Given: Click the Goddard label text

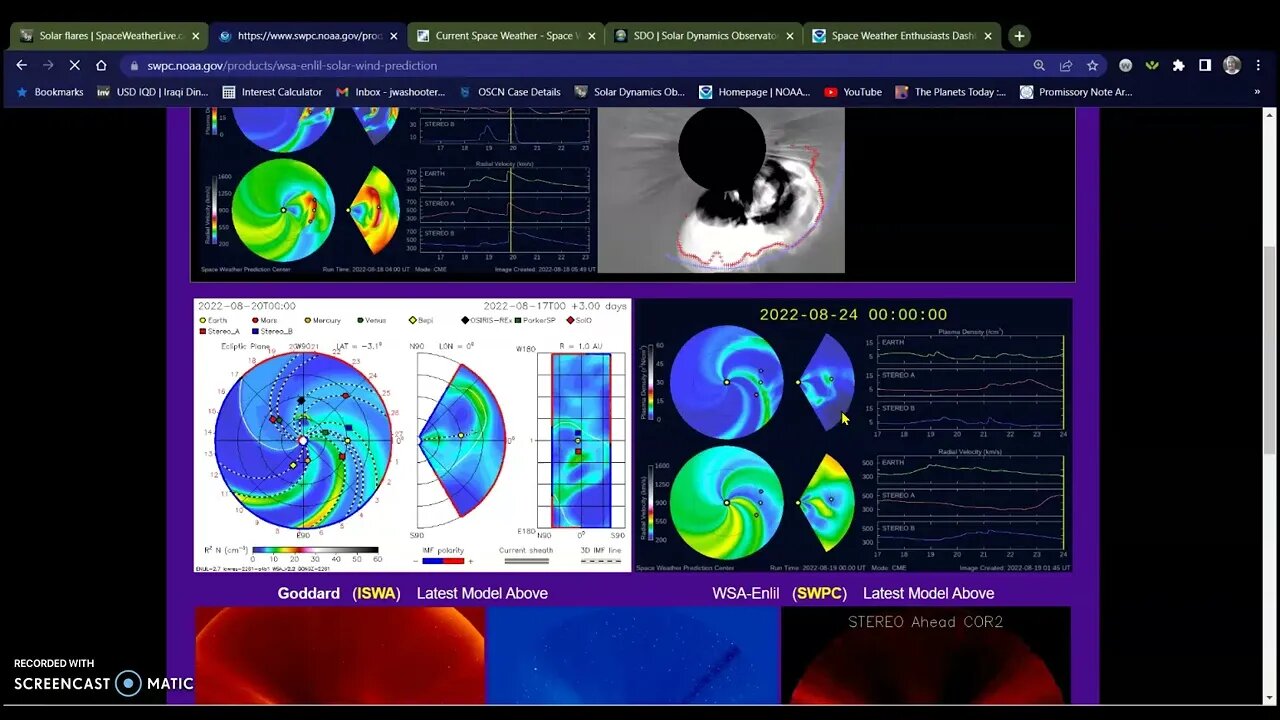Looking at the screenshot, I should tap(309, 593).
